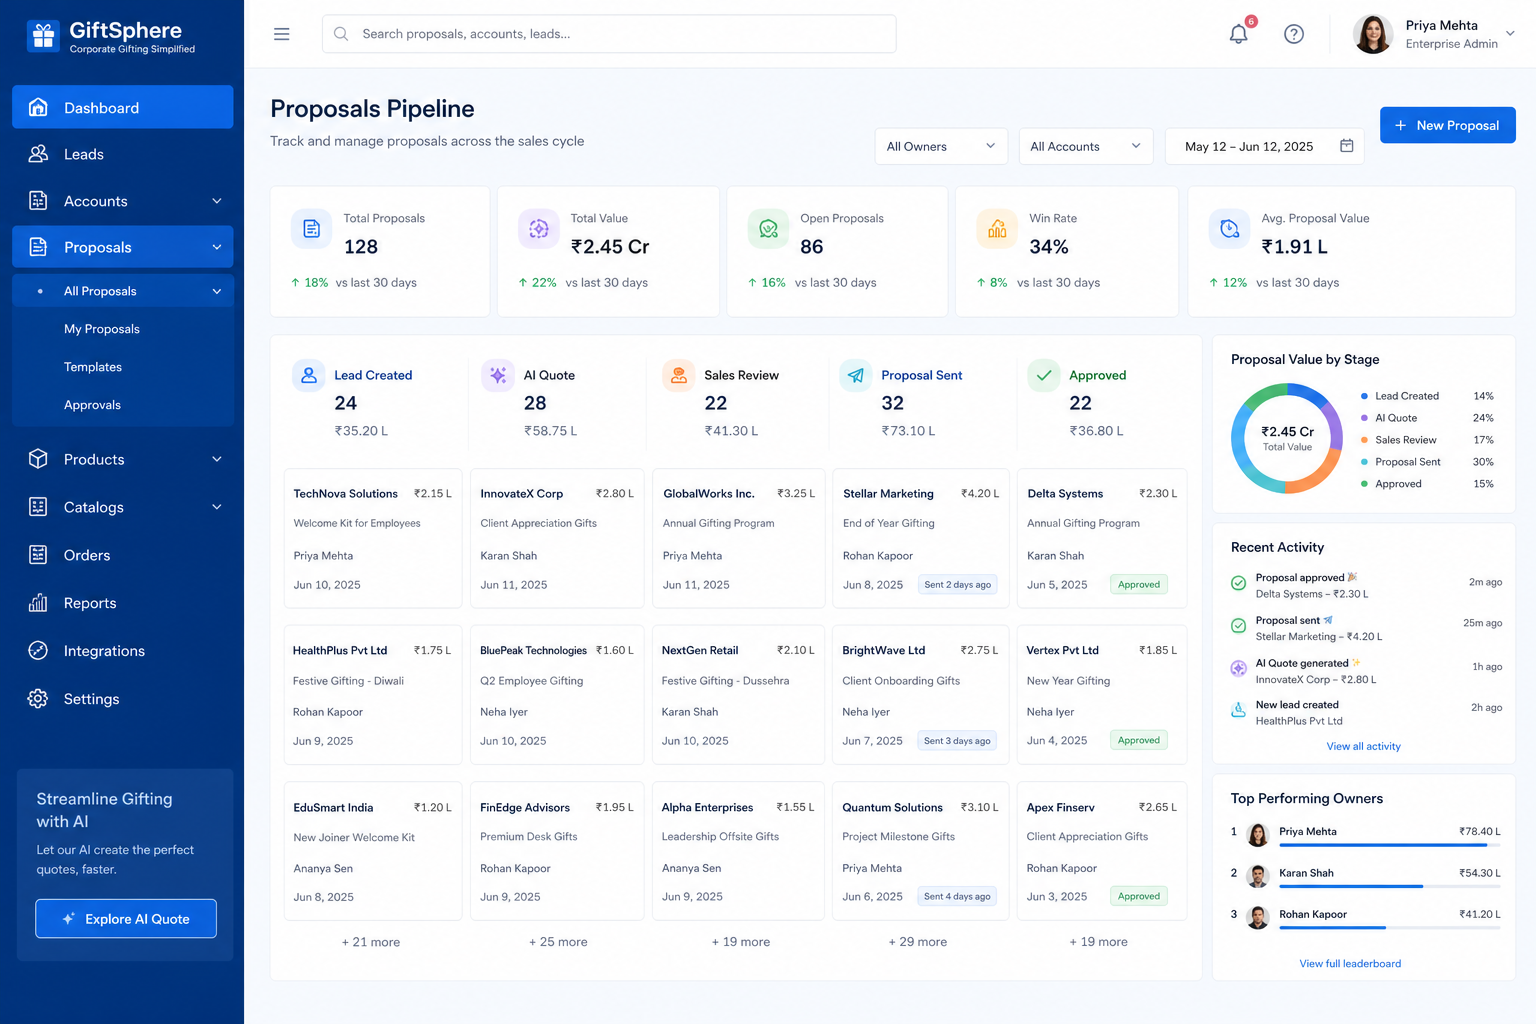The height and width of the screenshot is (1024, 1536).
Task: Open the All Accounts dropdown
Action: [1086, 146]
